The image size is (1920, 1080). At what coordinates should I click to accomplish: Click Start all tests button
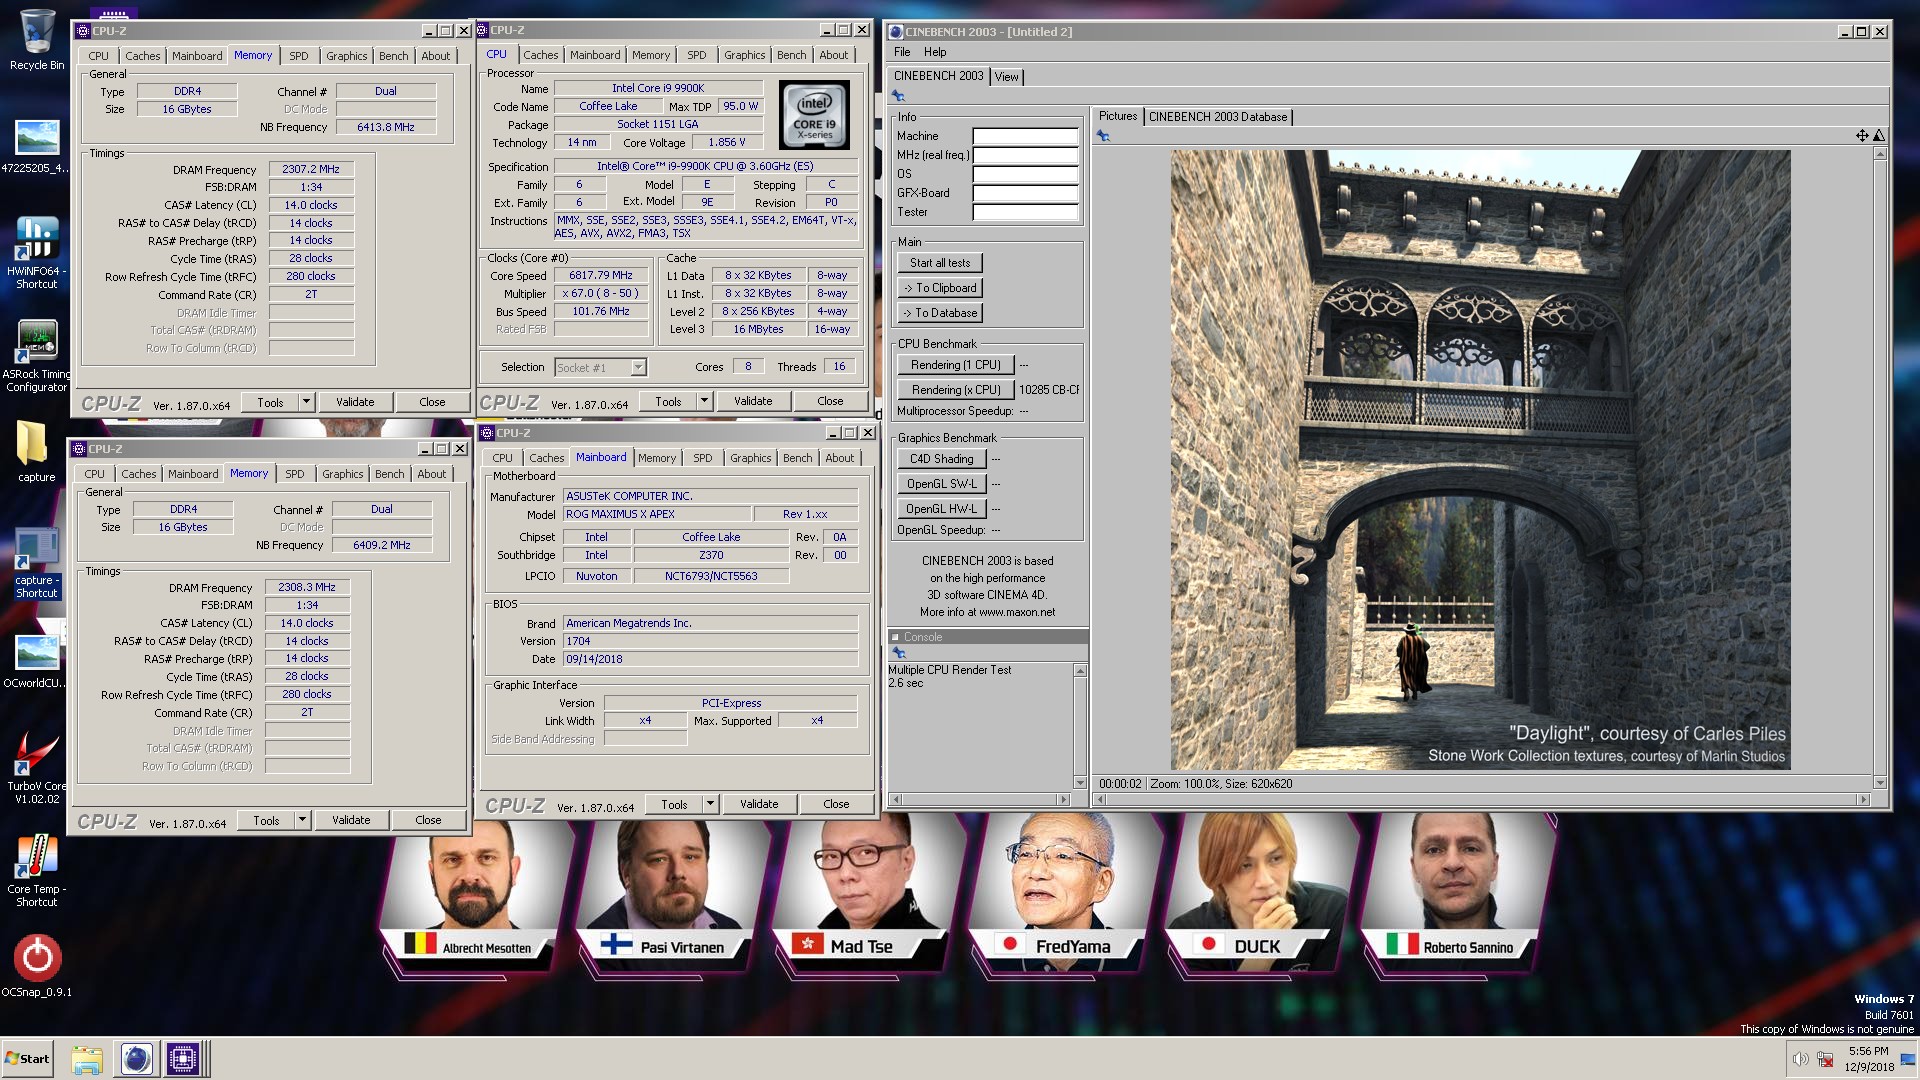pos(940,263)
